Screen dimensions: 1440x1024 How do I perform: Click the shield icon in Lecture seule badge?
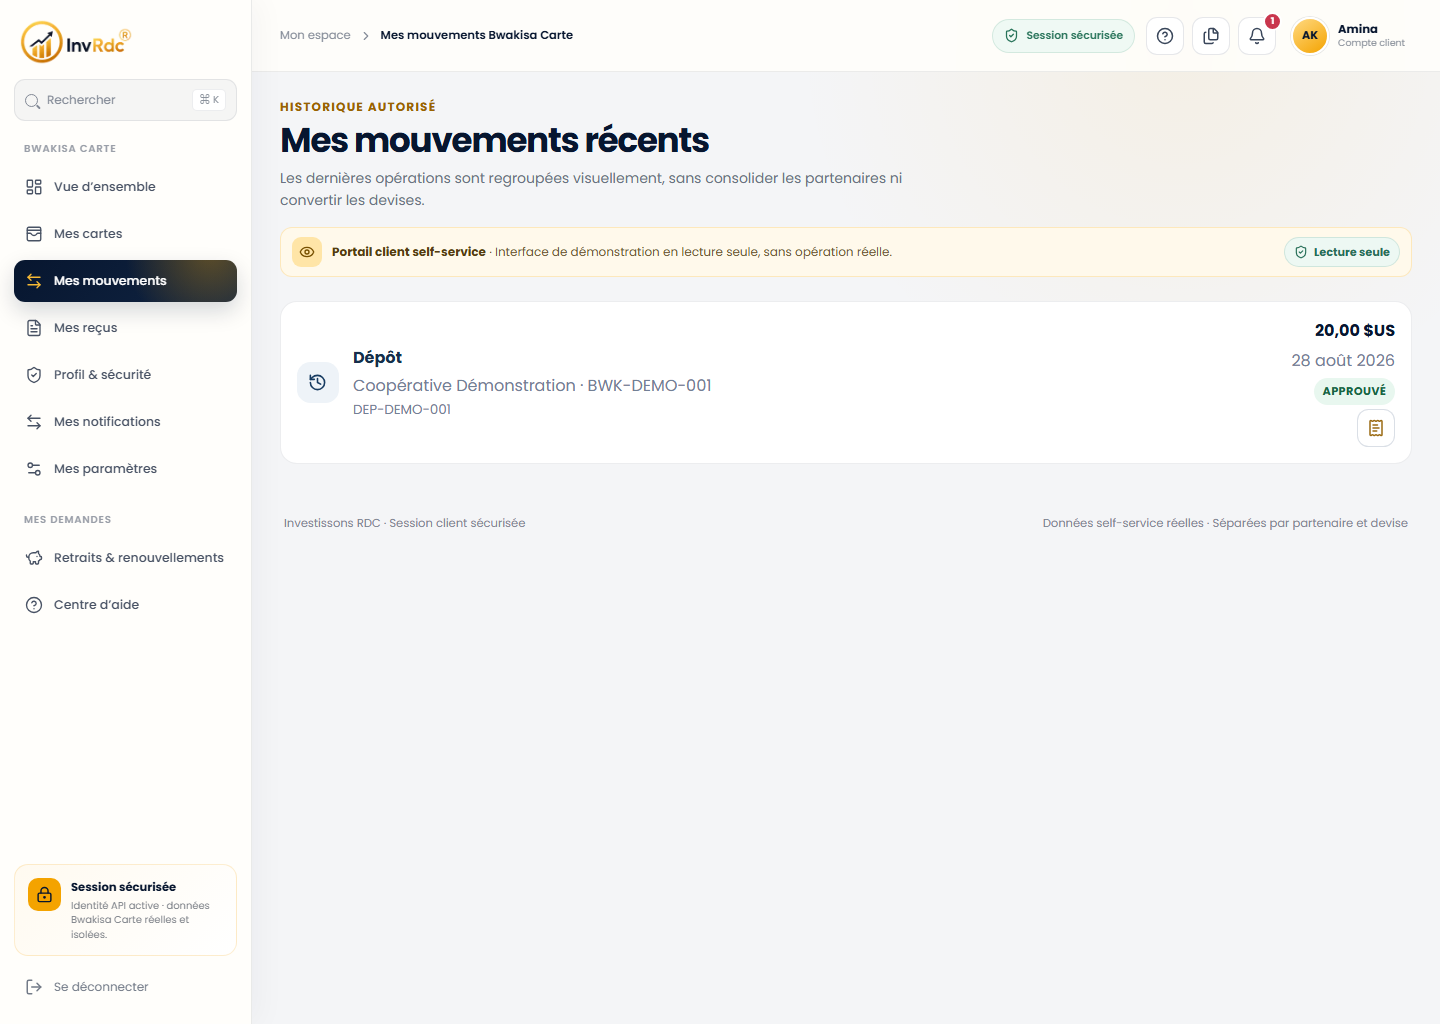[1301, 252]
